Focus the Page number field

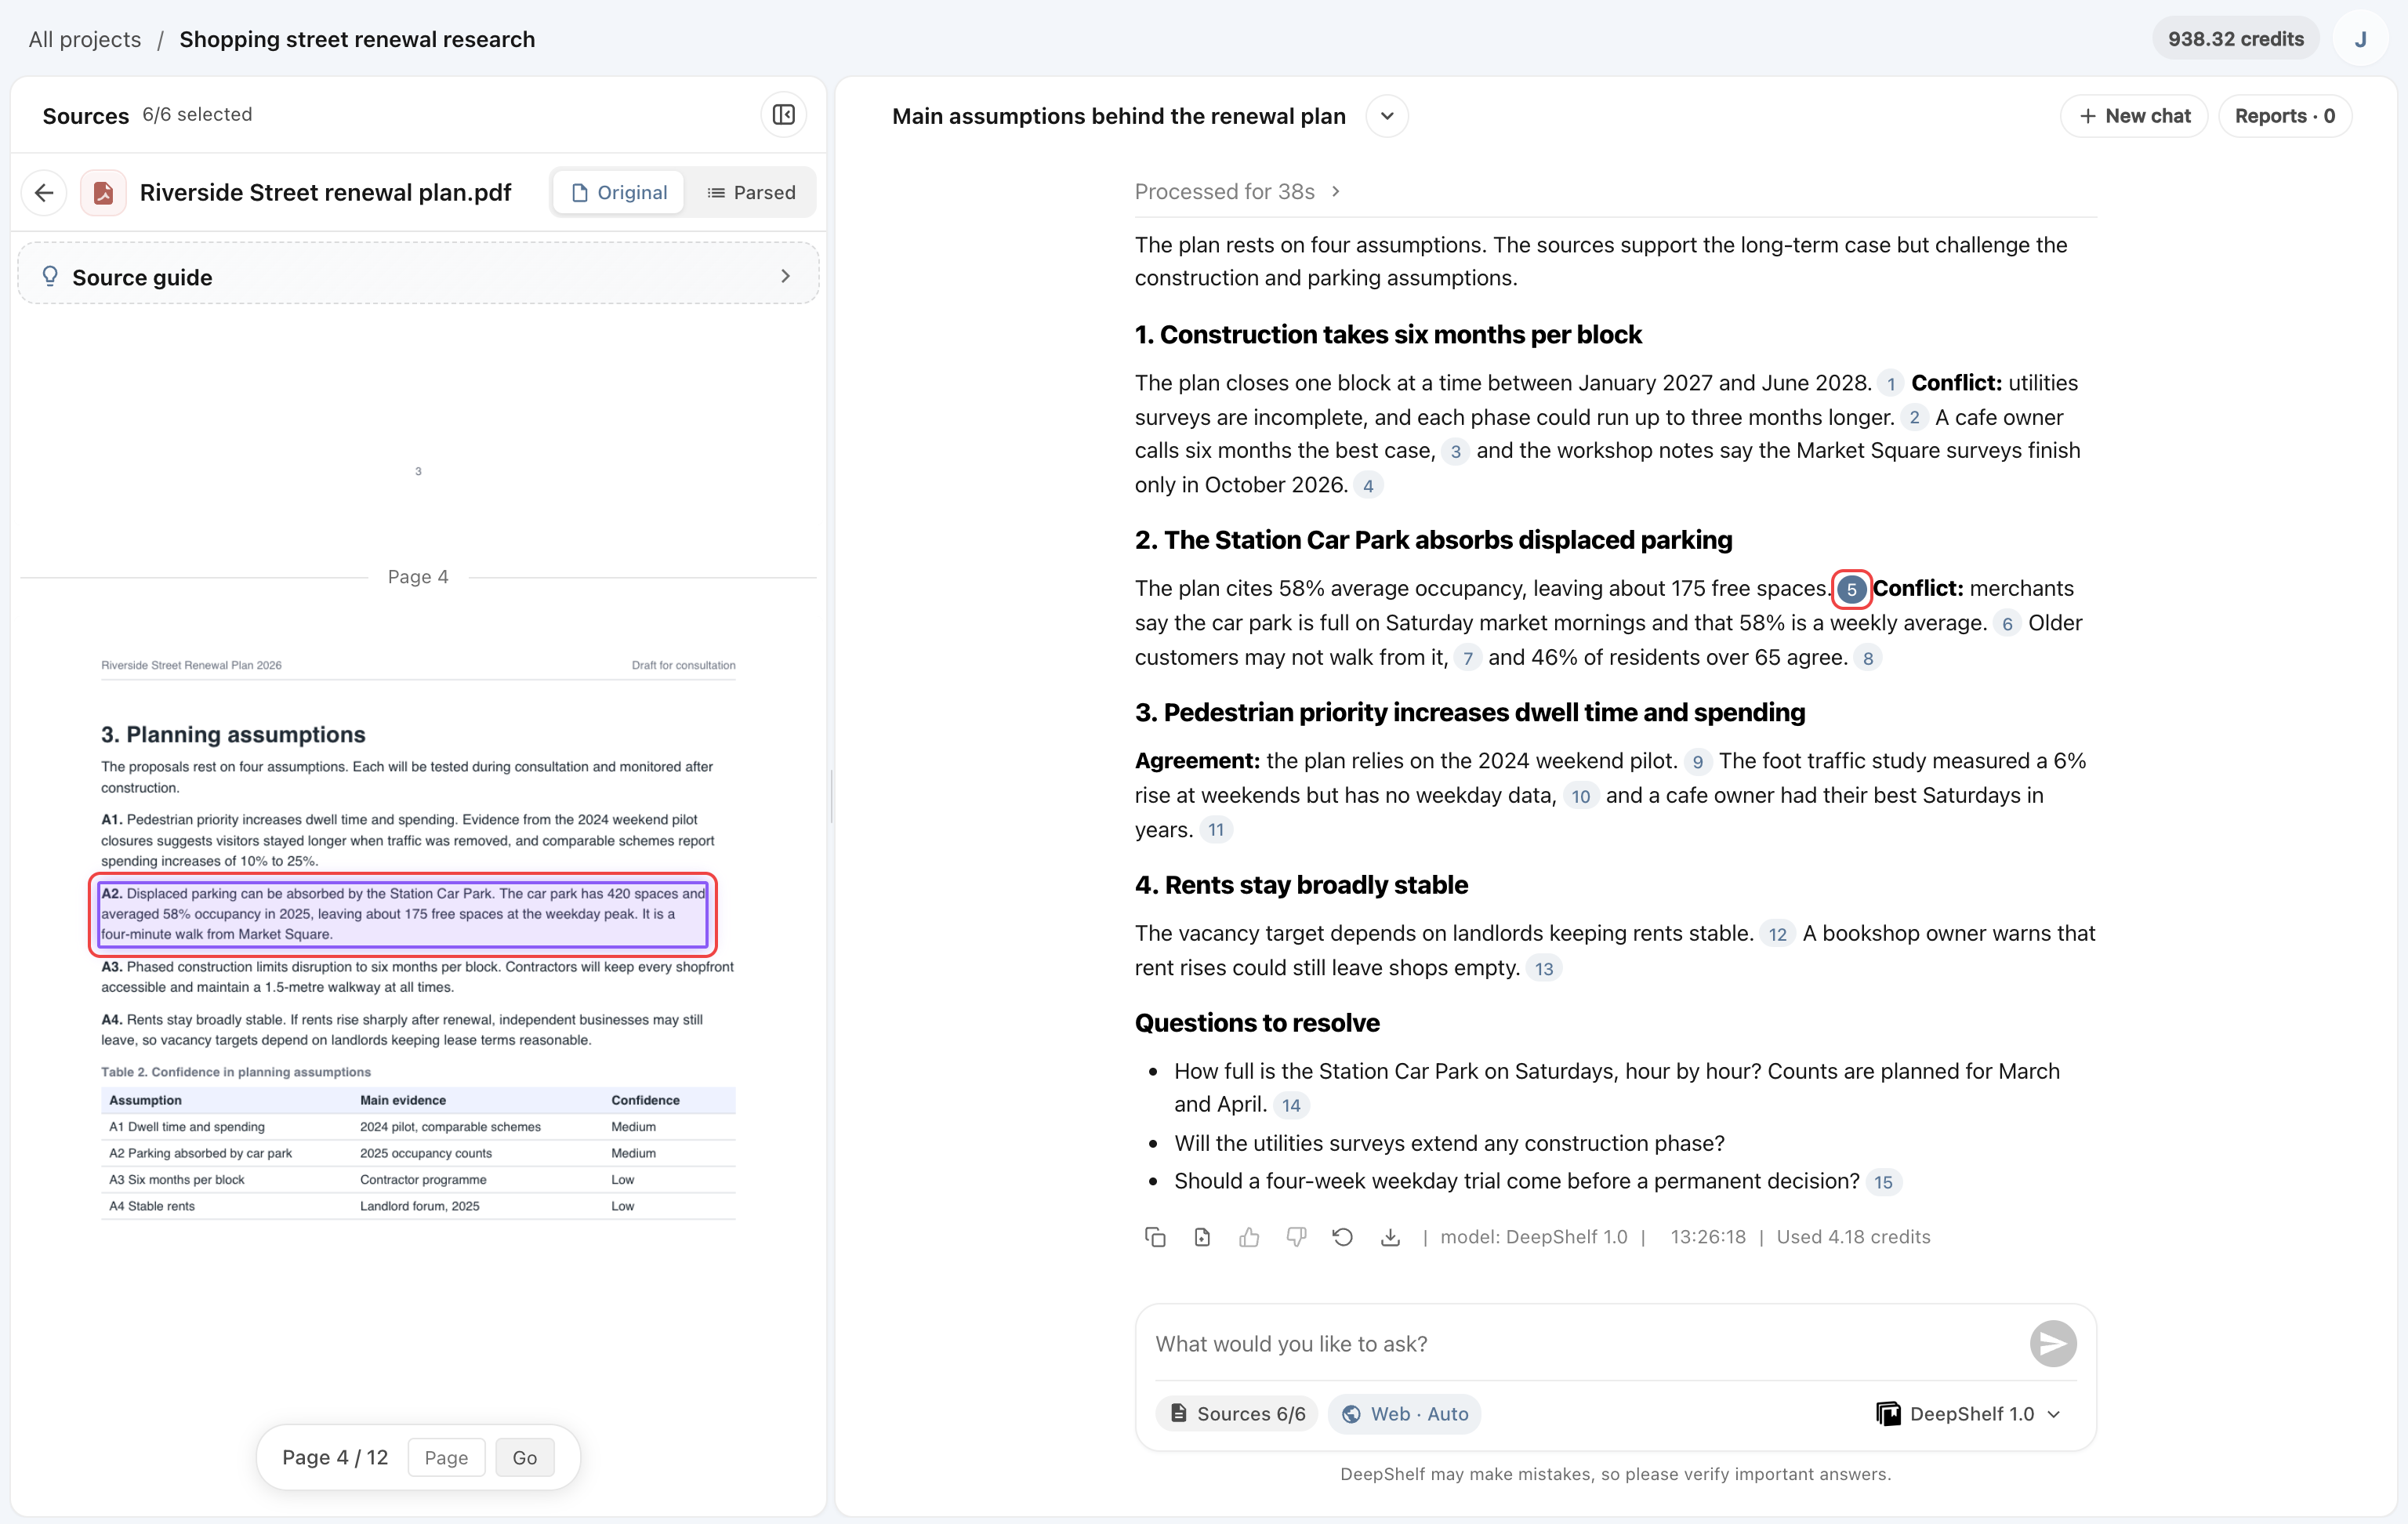tap(446, 1457)
